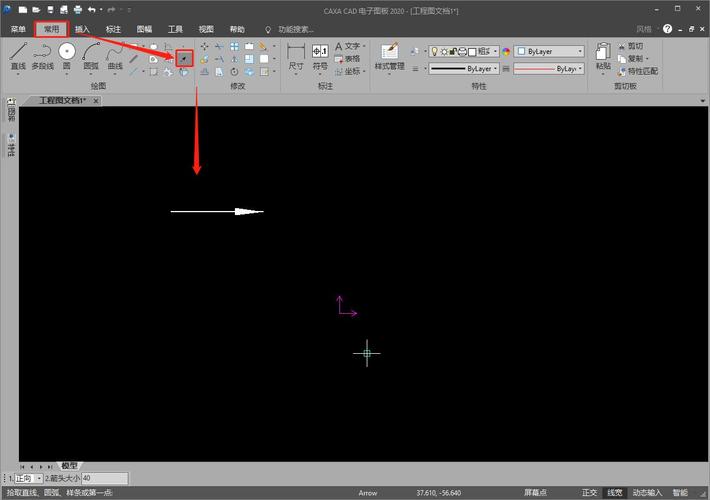This screenshot has height=500, width=710.
Task: Click the print icon in quick access
Action: pyautogui.click(x=78, y=10)
